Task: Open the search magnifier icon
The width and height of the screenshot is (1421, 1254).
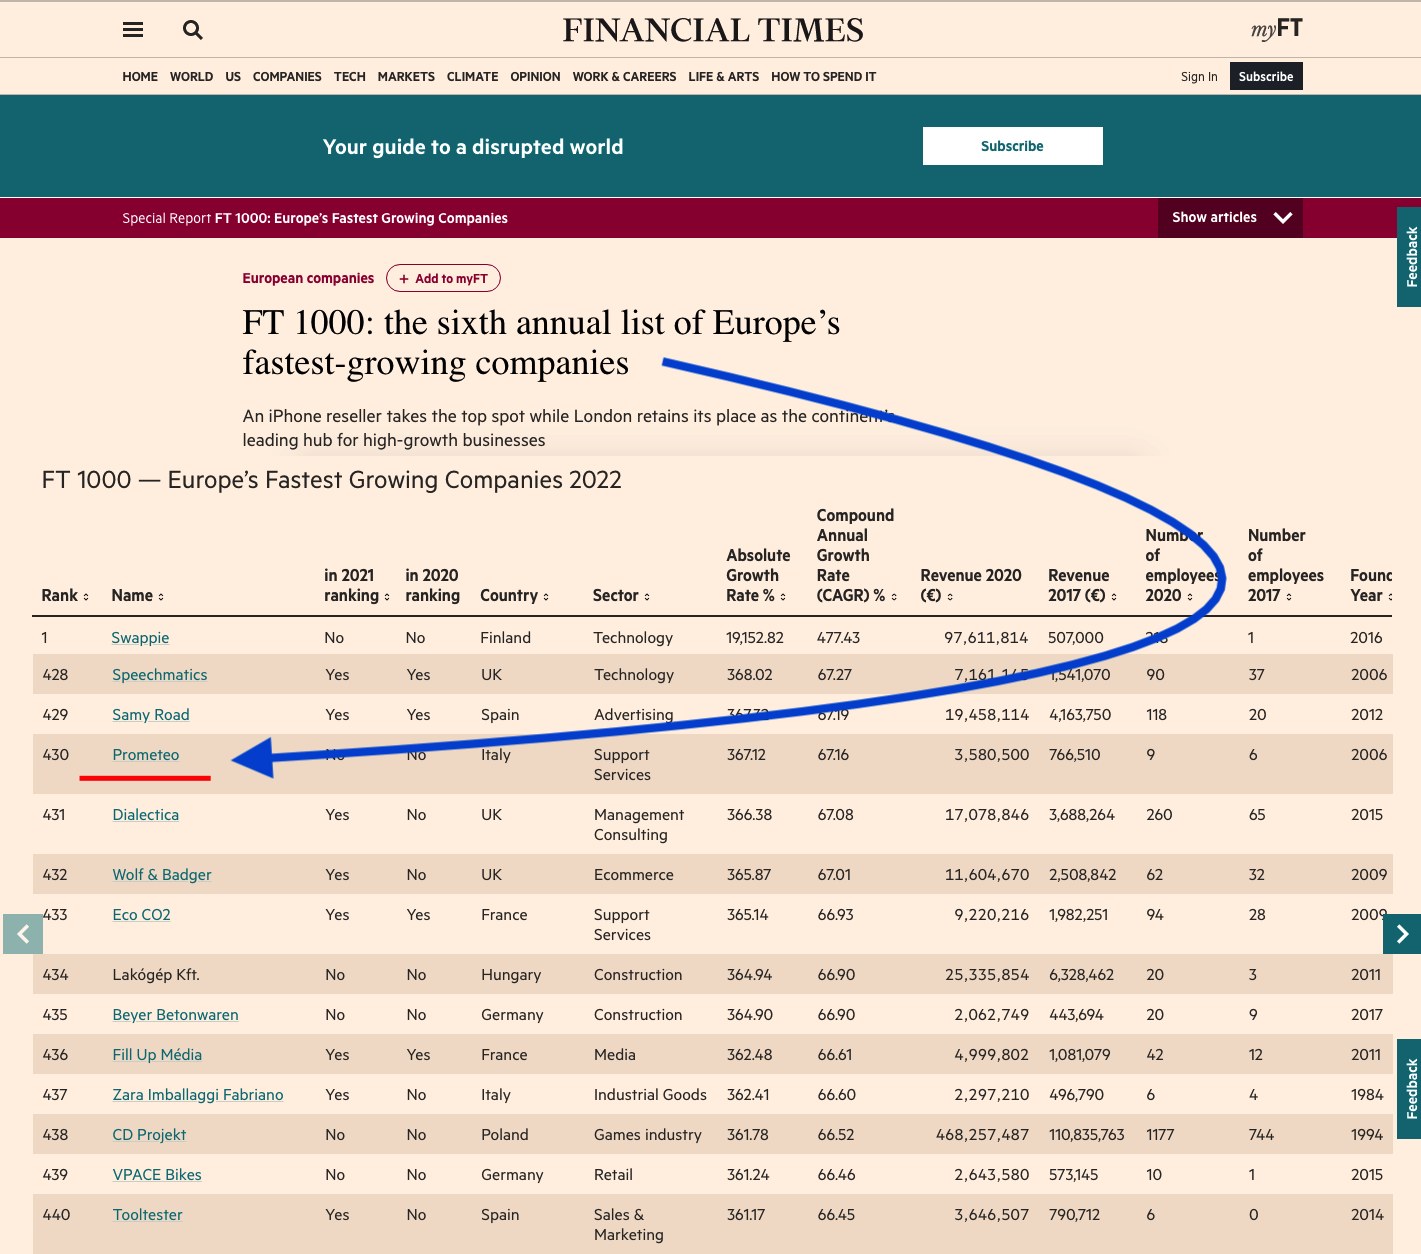Action: (193, 30)
